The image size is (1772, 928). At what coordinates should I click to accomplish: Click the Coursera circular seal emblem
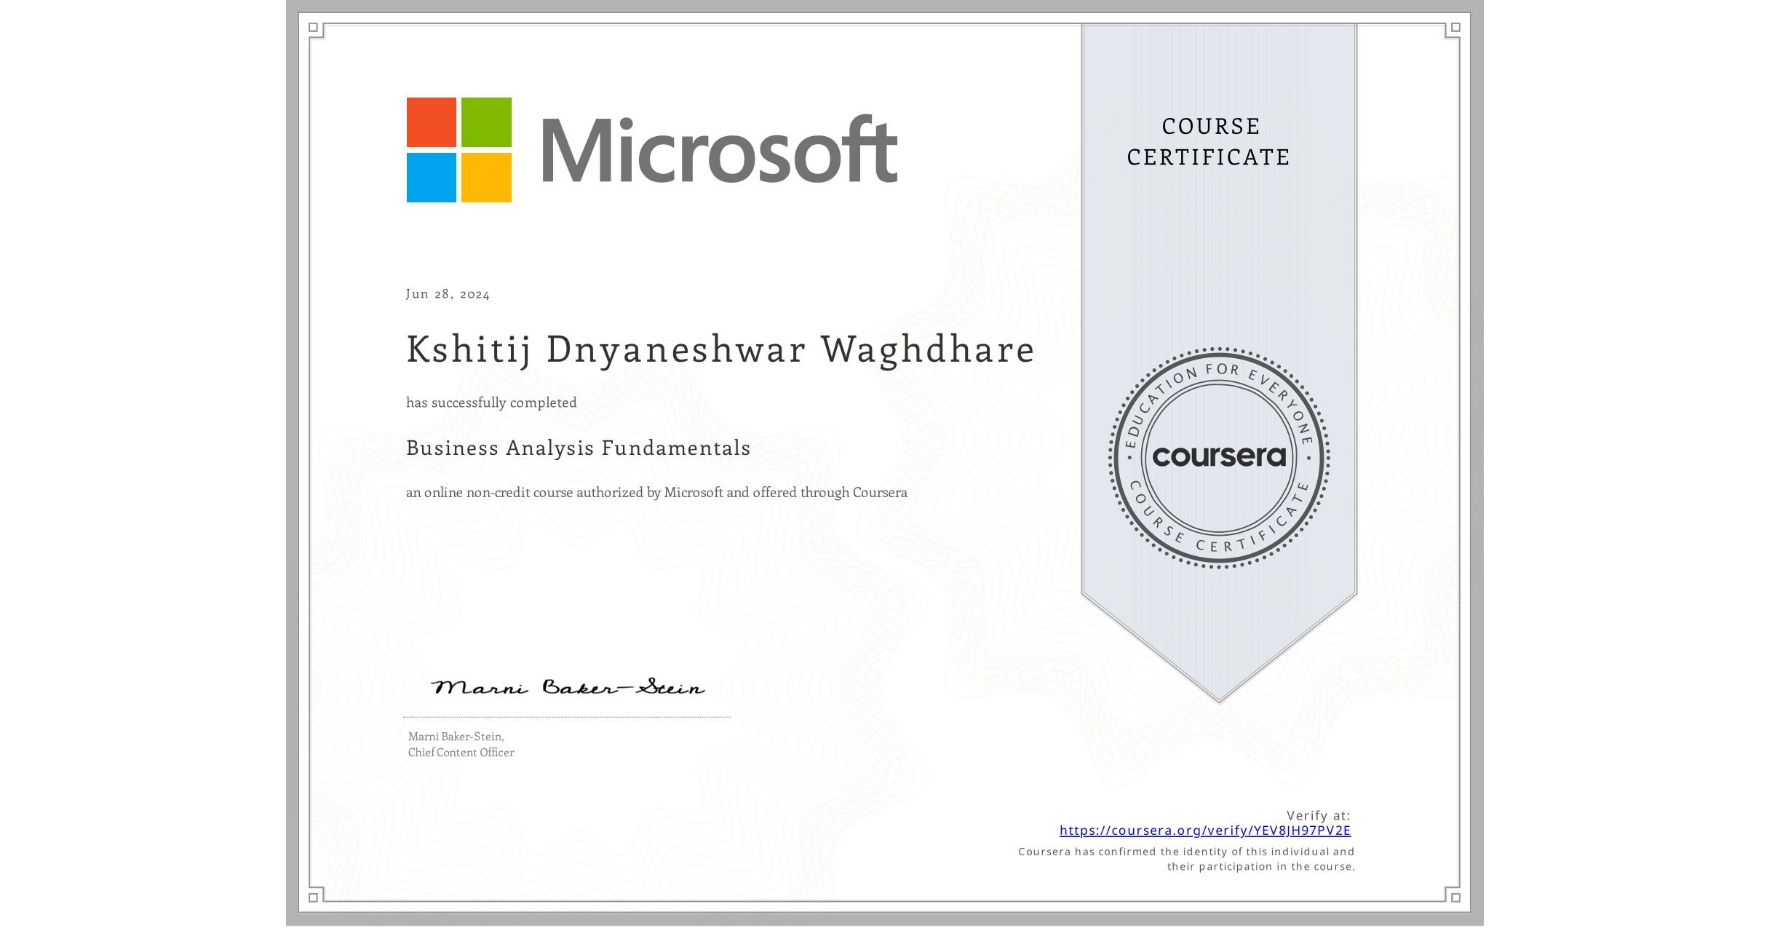tap(1218, 458)
